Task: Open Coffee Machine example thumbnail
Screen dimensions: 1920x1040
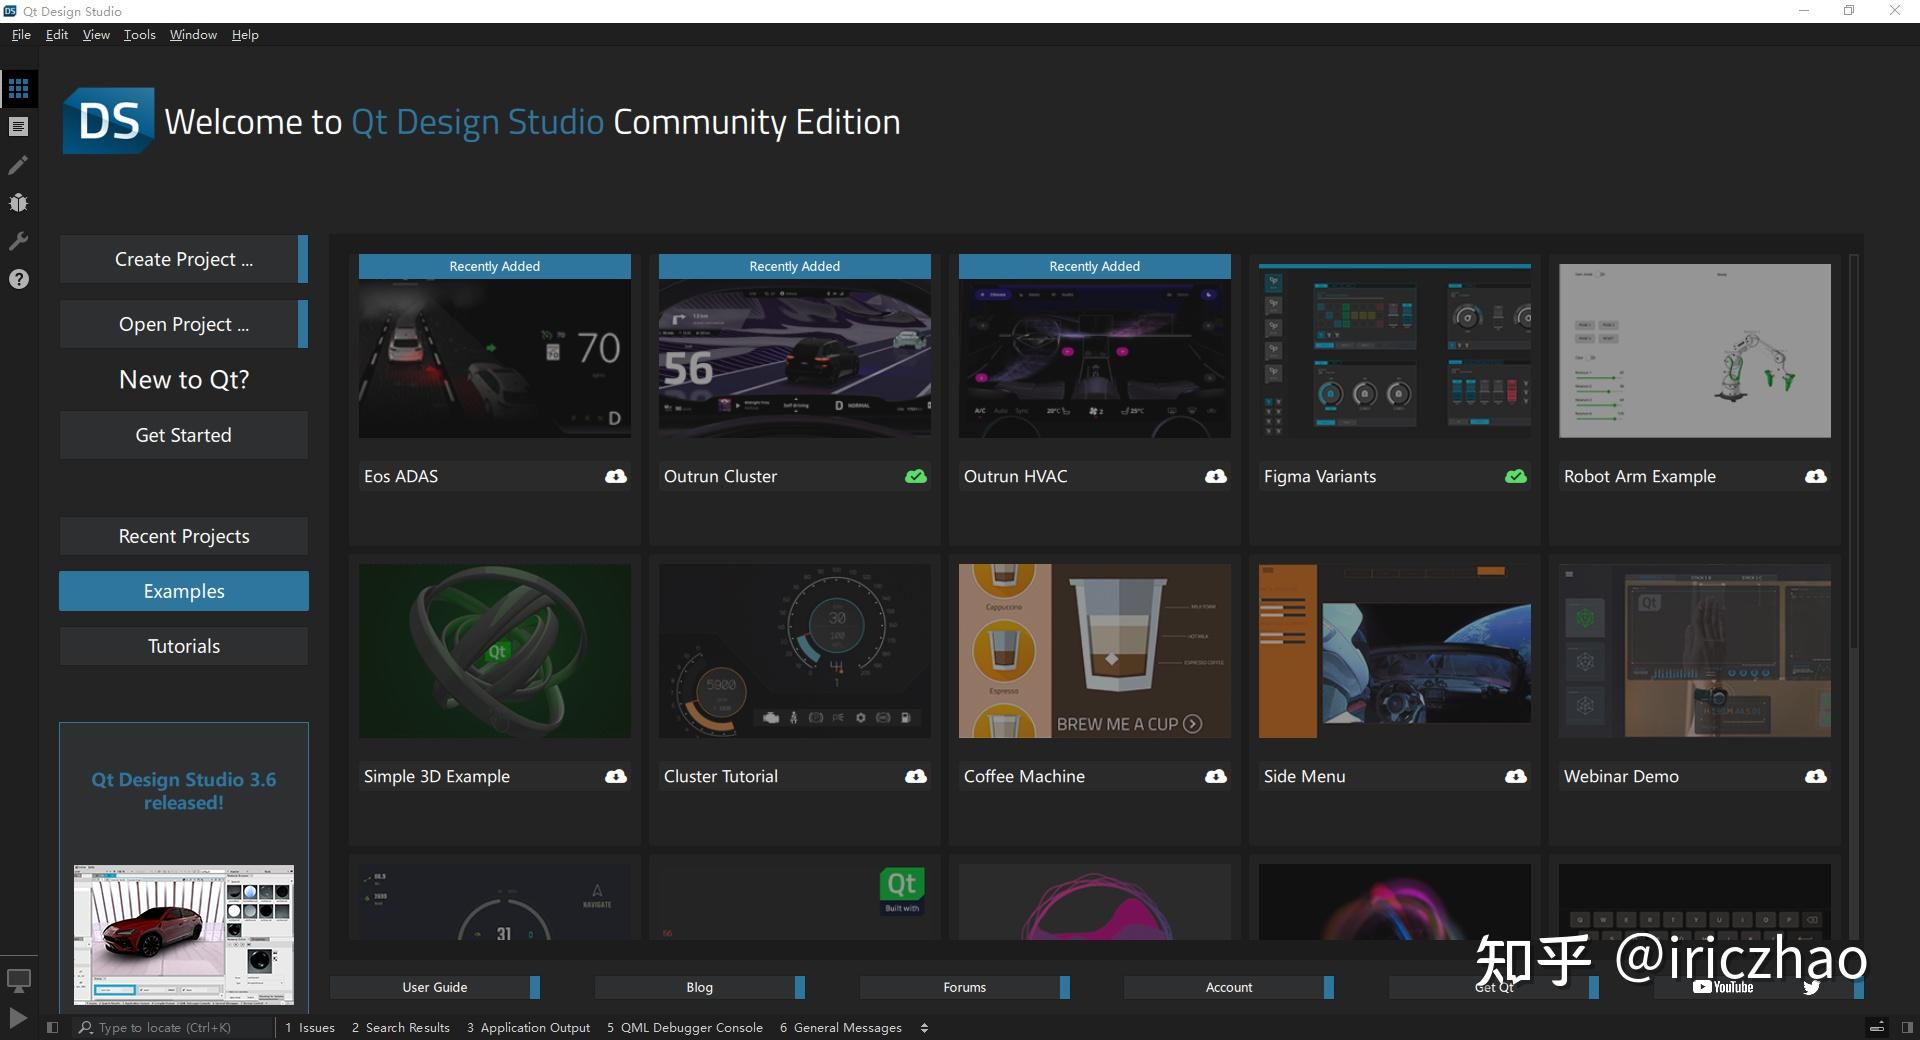Action: pos(1095,651)
